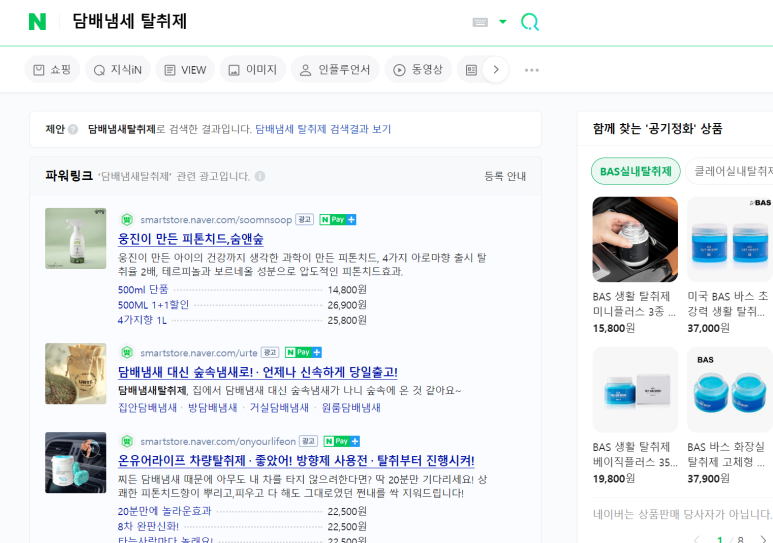Viewport: 773px width, 543px height.
Task: Open BAS 미니플러스 car cupholder image
Action: pos(635,239)
